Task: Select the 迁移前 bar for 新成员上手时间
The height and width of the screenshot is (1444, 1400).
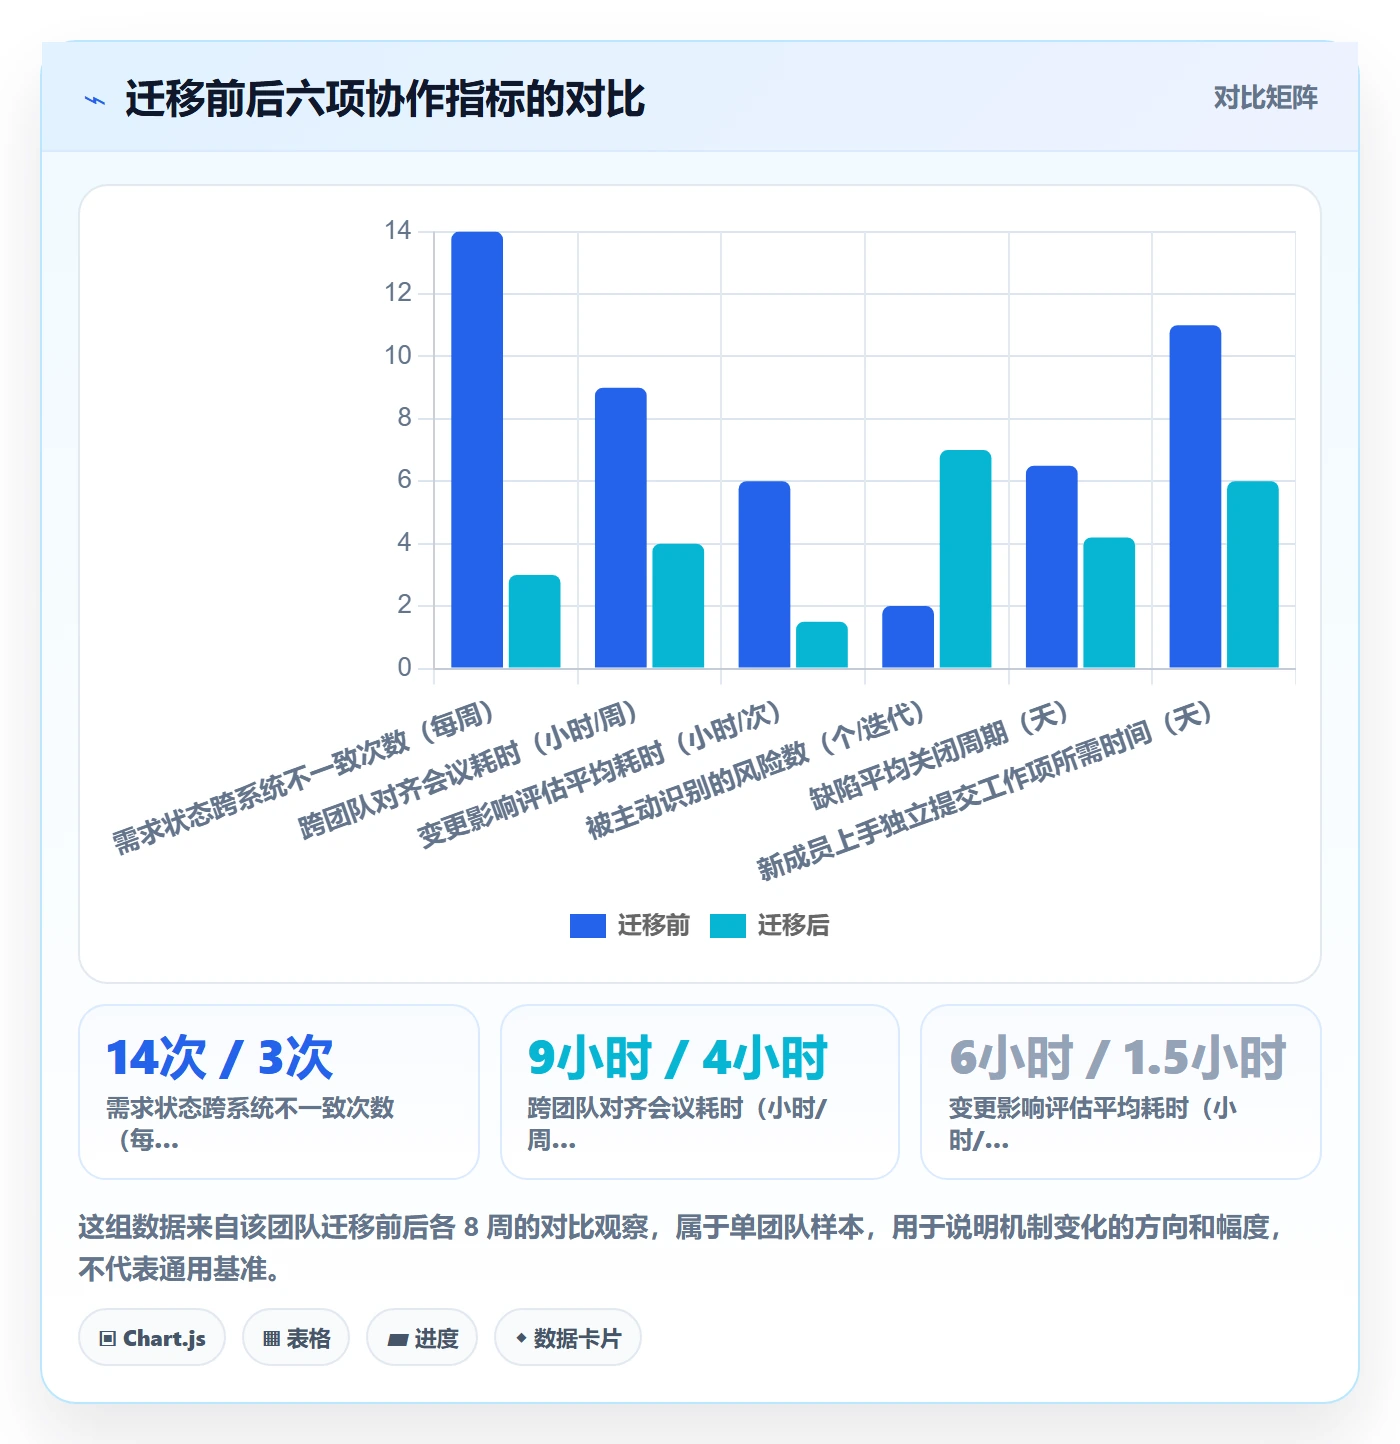Action: (1195, 497)
